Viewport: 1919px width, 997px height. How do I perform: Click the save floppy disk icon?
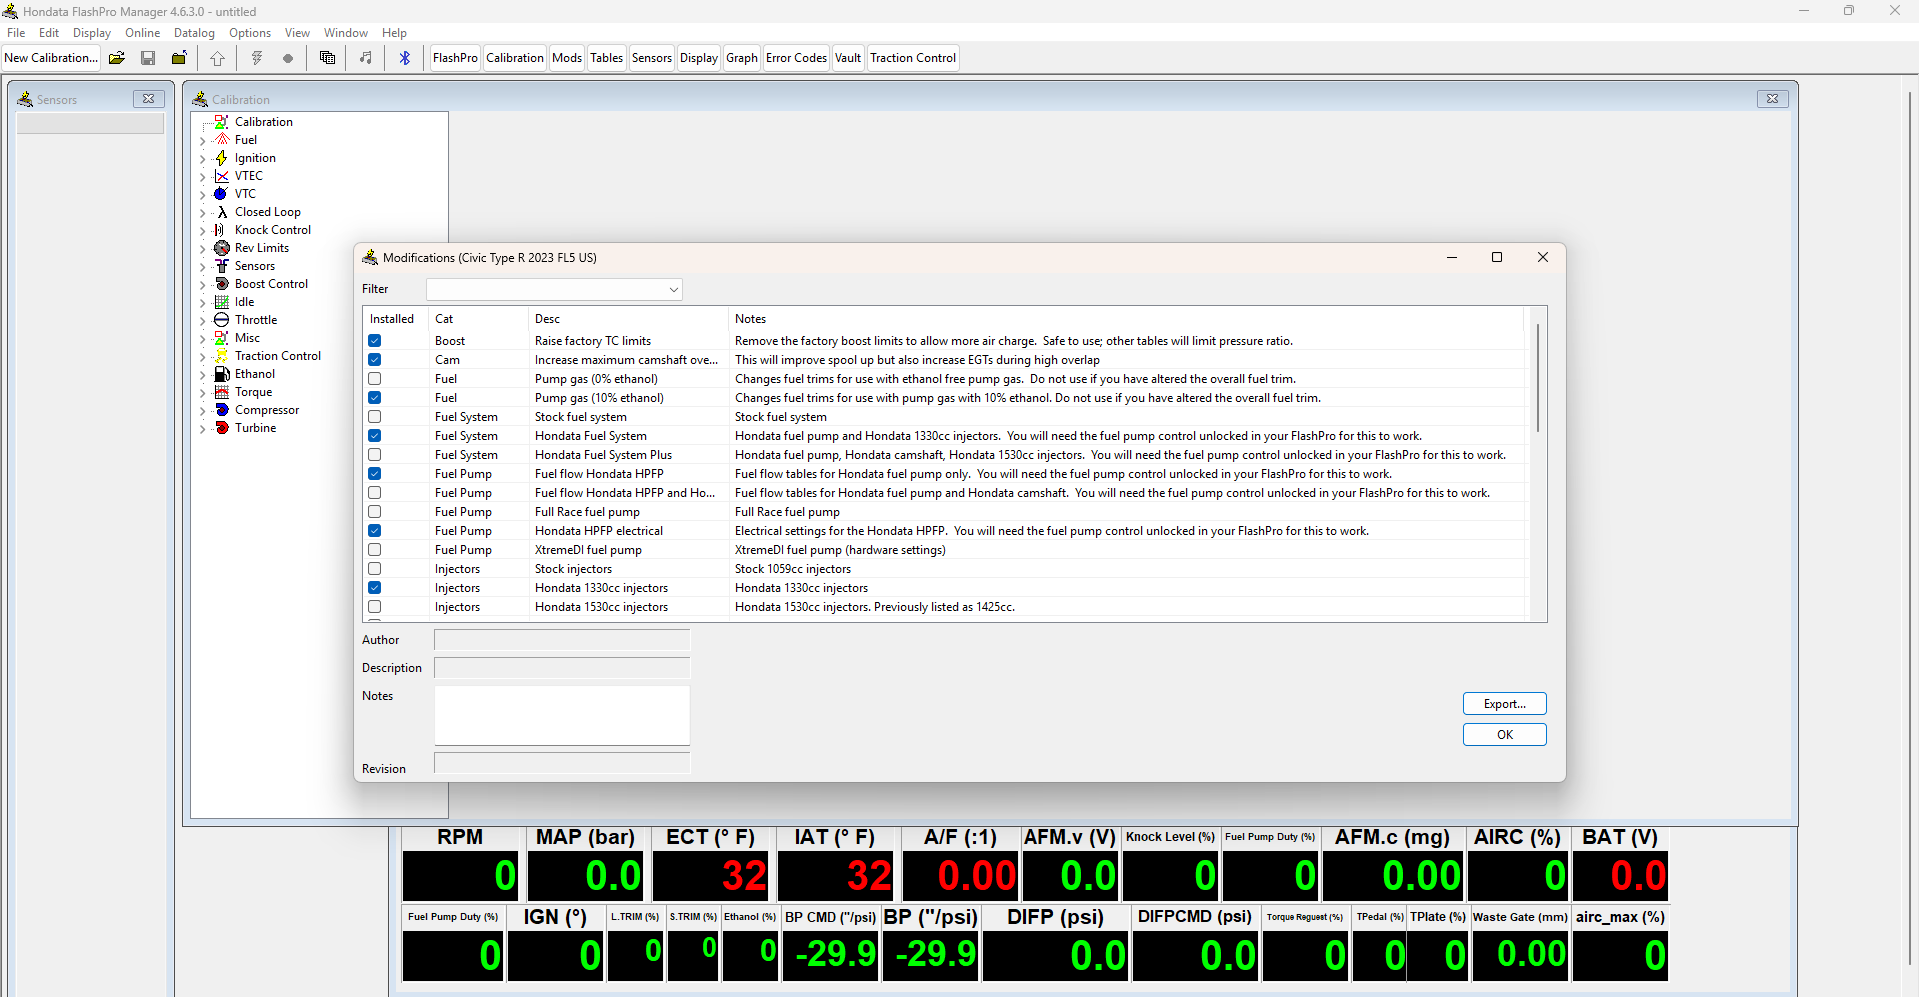click(148, 58)
